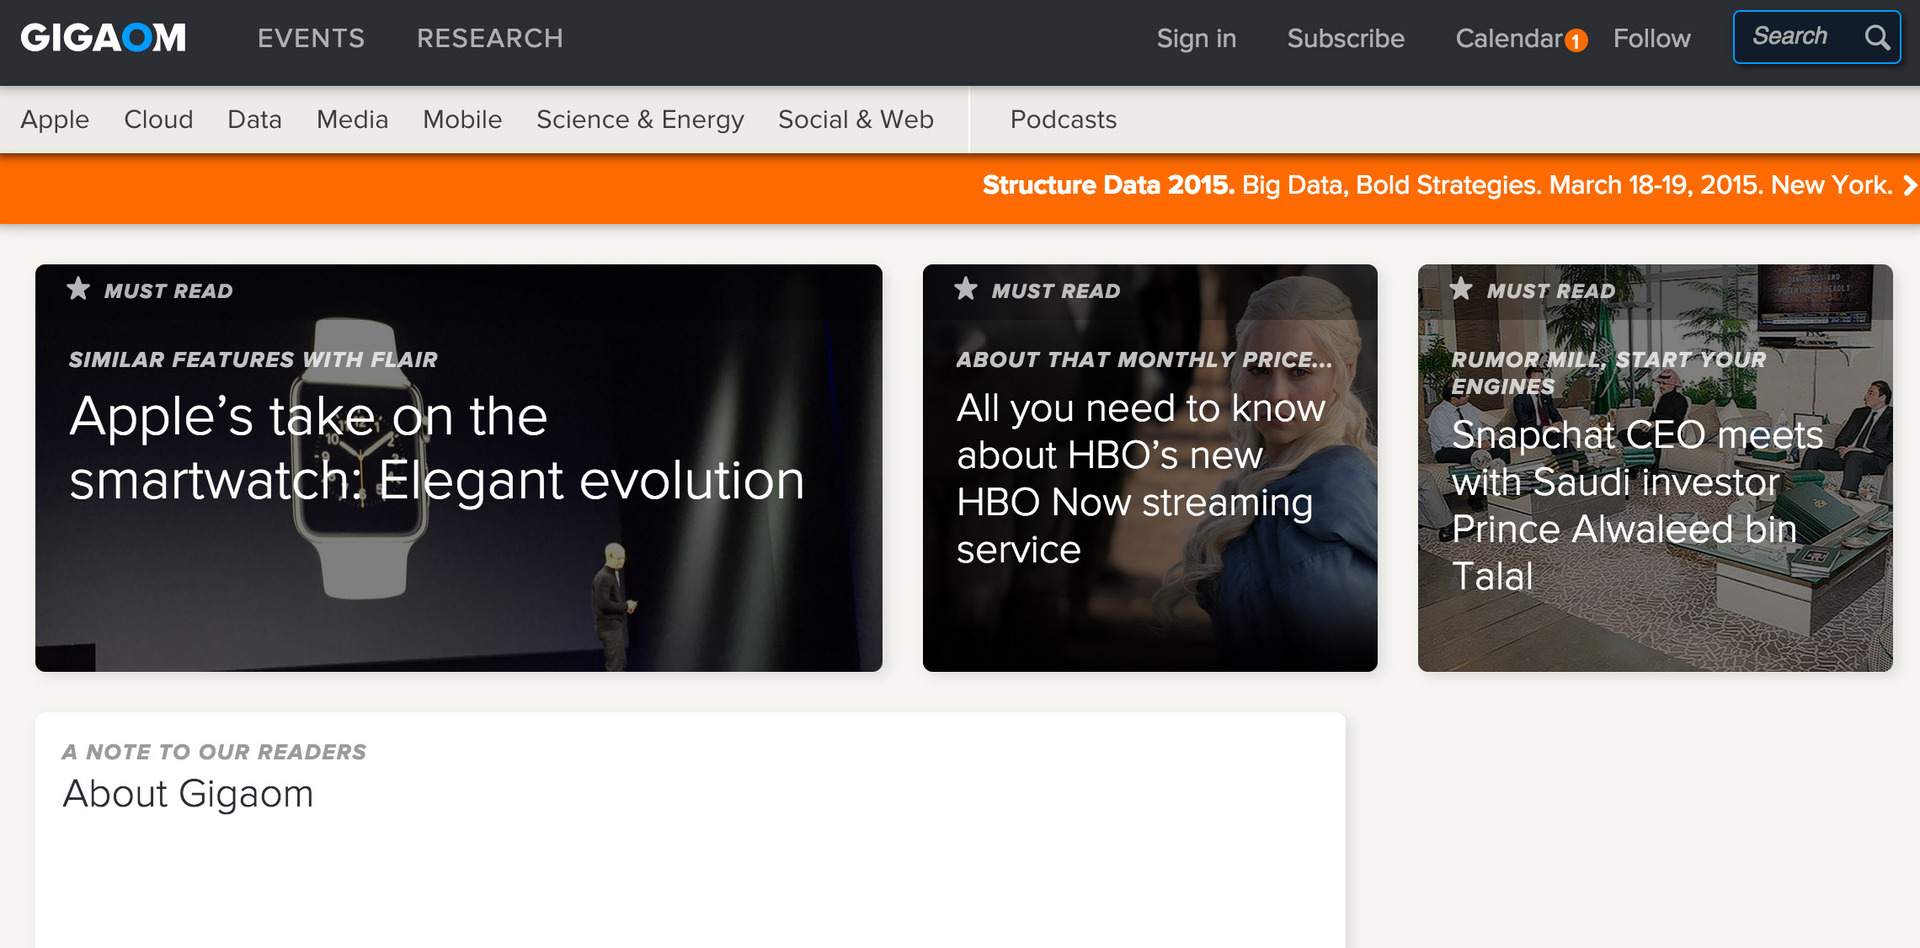Click Similar Features With Flair subtitle

[x=253, y=360]
